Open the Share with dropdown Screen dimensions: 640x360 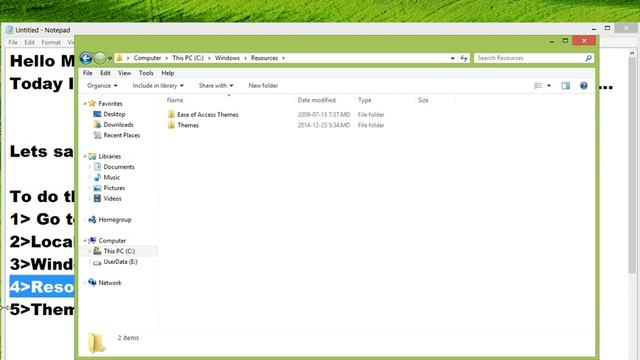click(x=216, y=86)
